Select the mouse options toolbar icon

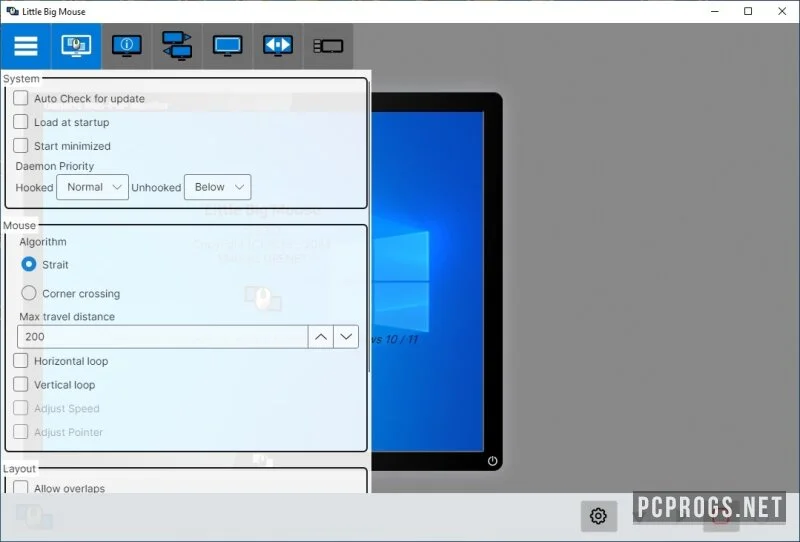(x=76, y=46)
